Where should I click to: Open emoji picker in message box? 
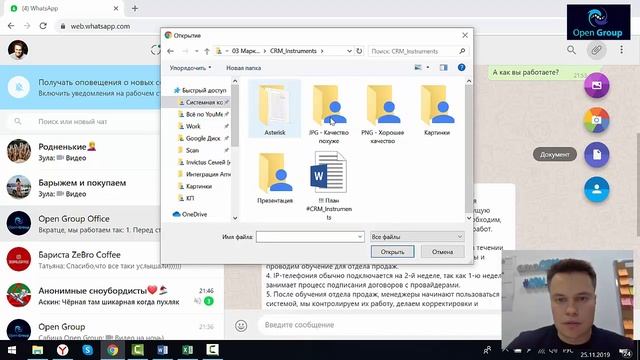pyautogui.click(x=241, y=325)
